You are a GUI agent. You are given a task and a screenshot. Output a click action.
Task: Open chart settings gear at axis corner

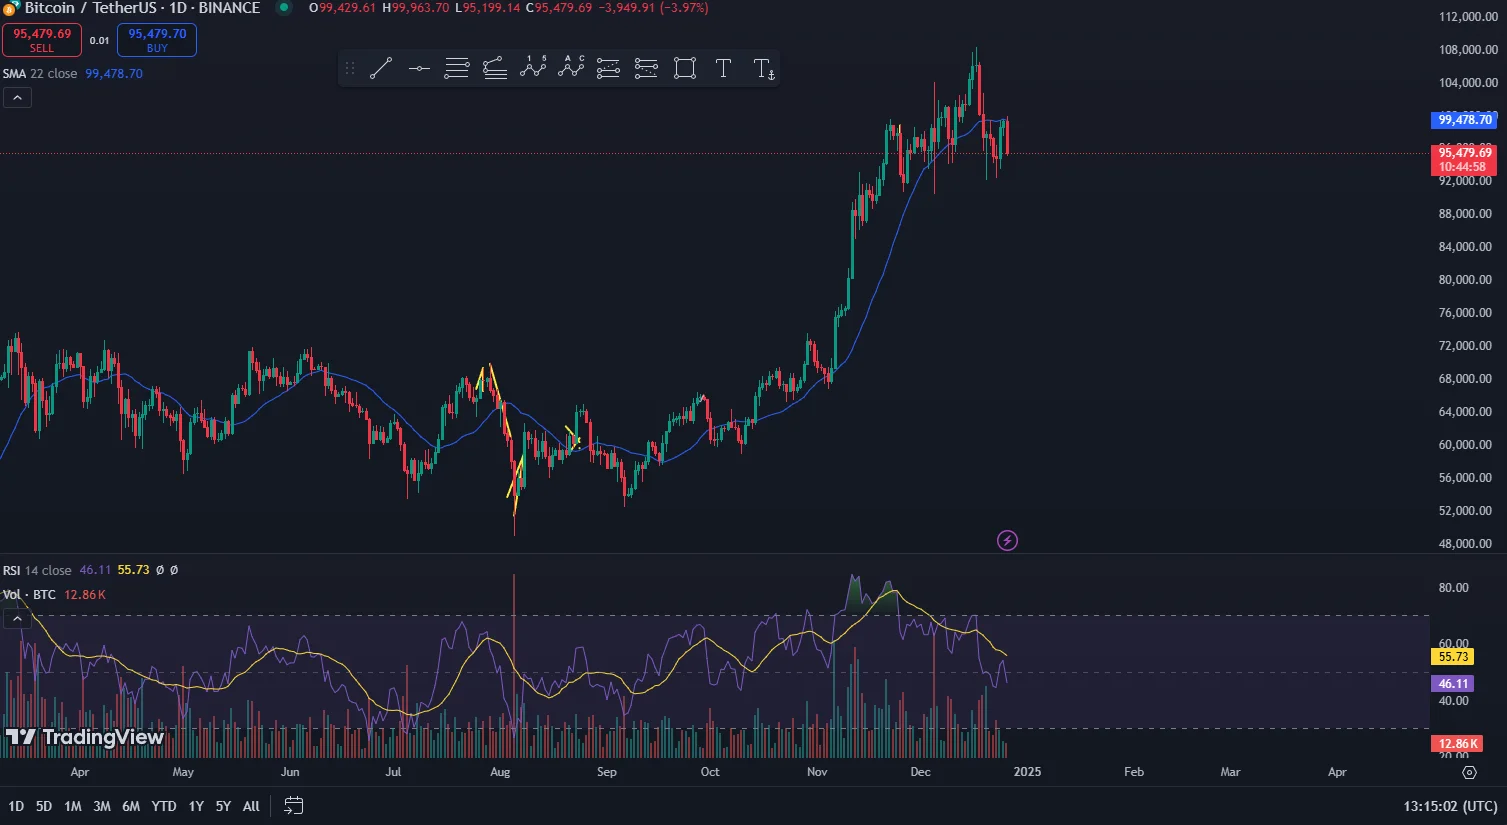tap(1469, 772)
